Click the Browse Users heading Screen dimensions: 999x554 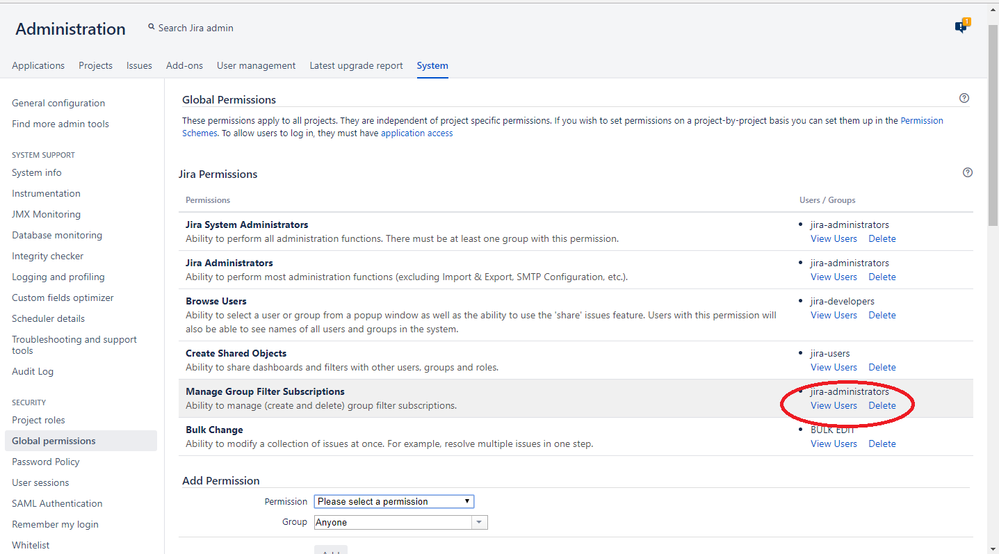(216, 301)
